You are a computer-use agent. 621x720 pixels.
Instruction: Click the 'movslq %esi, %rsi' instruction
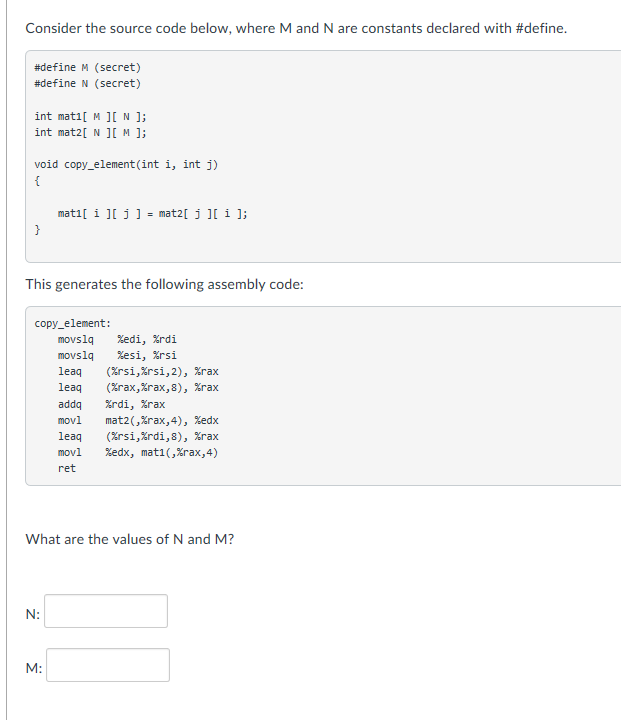tap(117, 356)
